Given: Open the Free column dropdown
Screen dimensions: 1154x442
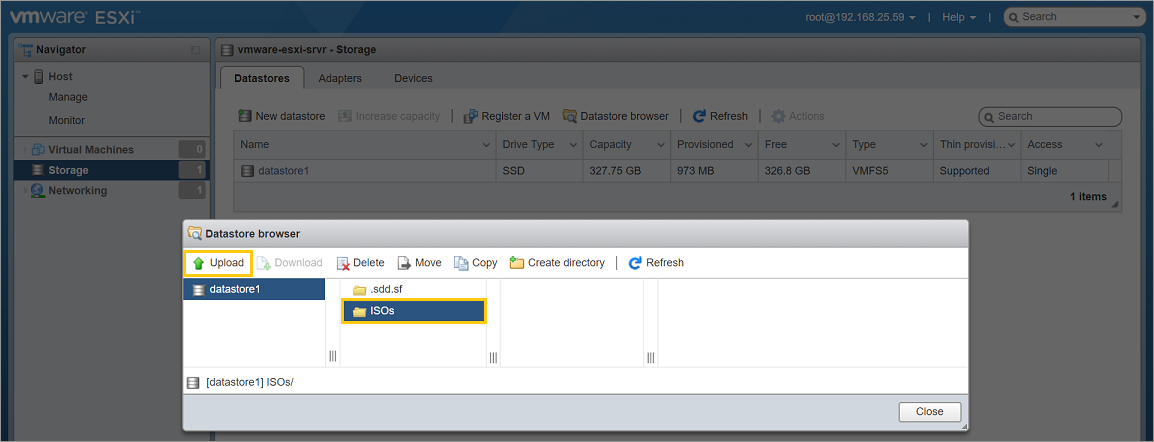Looking at the screenshot, I should pos(835,145).
